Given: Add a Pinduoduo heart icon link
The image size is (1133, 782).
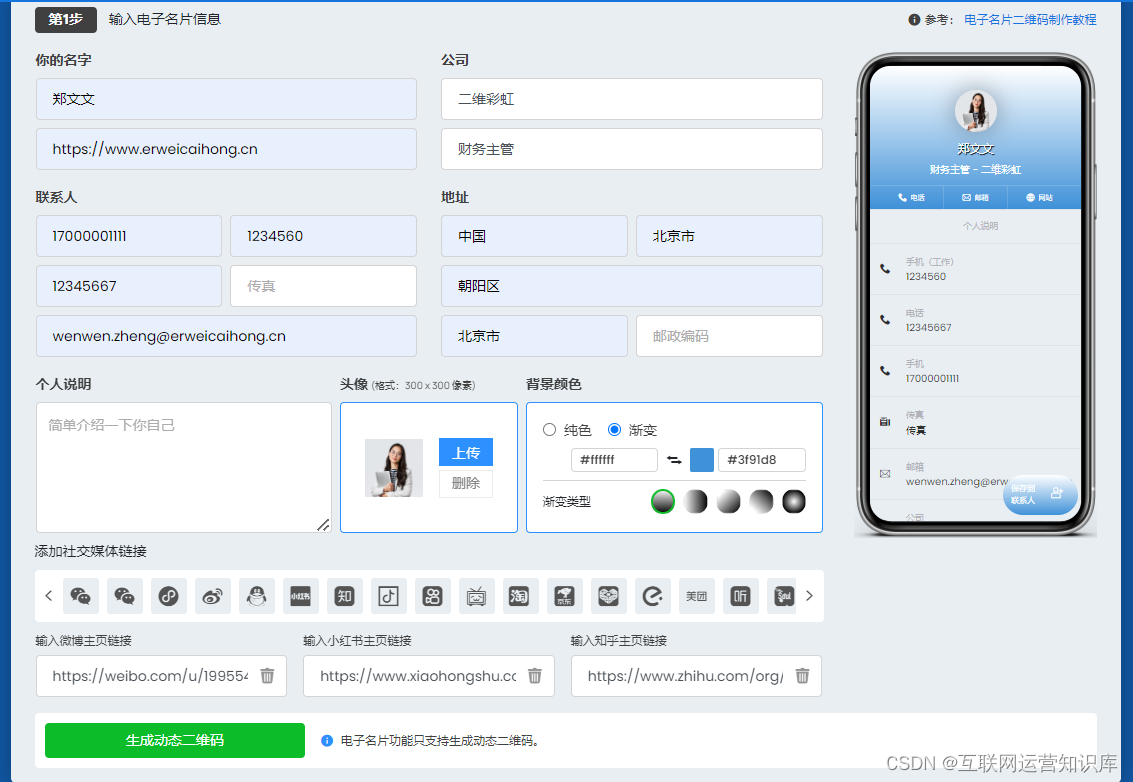Looking at the screenshot, I should (x=608, y=596).
